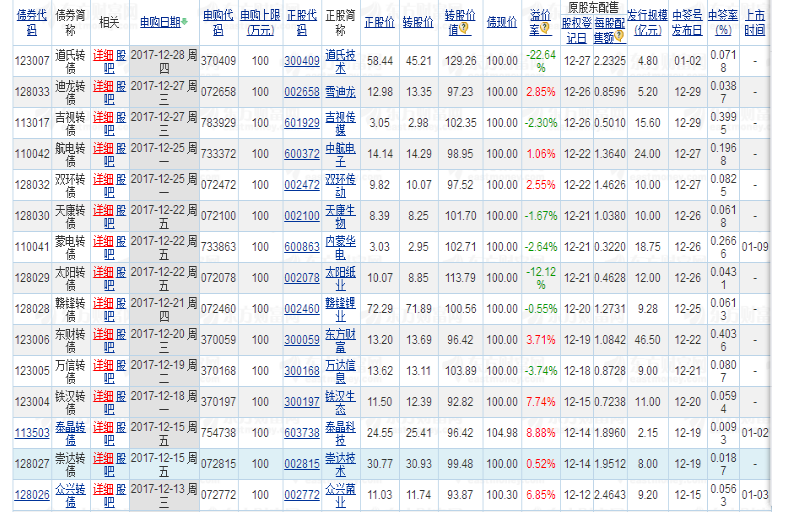Screen dimensions: 793x529
Task: Click the help icon beside 溢价率 header
Action: (544, 28)
